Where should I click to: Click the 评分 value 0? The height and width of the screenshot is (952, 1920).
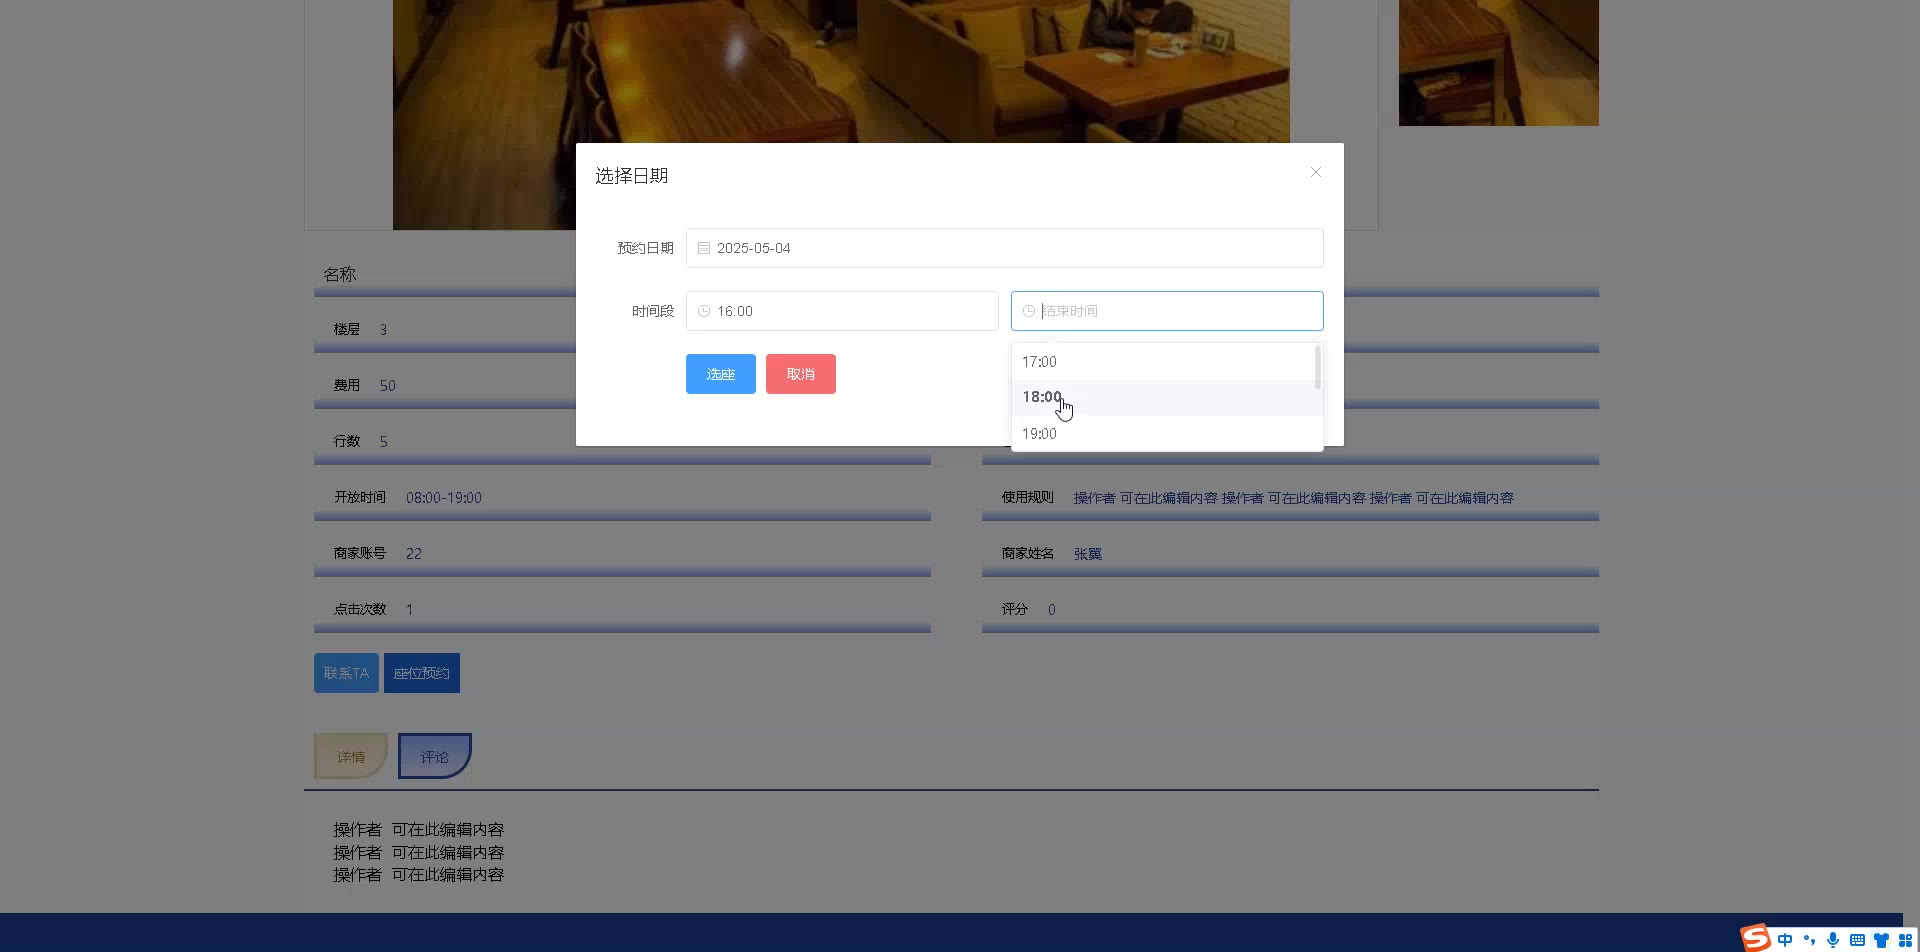click(x=1052, y=610)
